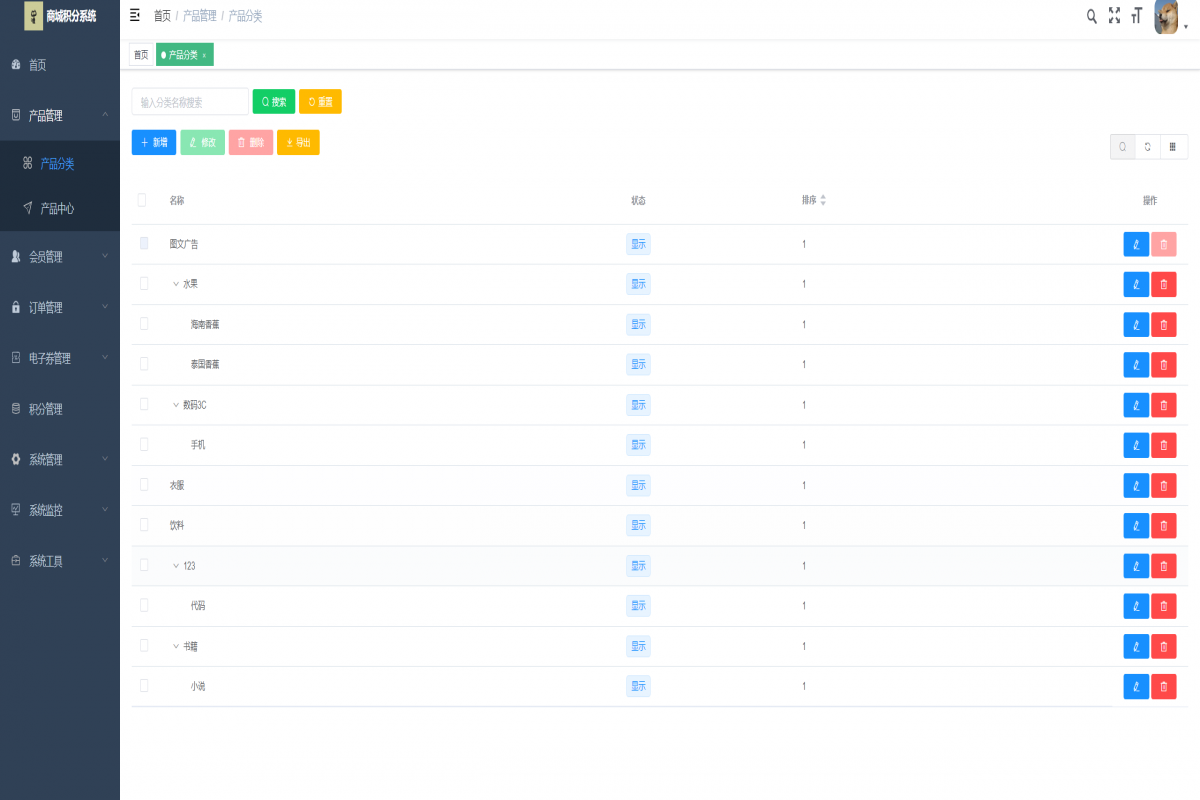The image size is (1200, 800).
Task: Expand the 会员管理 sidebar menu
Action: tap(60, 257)
